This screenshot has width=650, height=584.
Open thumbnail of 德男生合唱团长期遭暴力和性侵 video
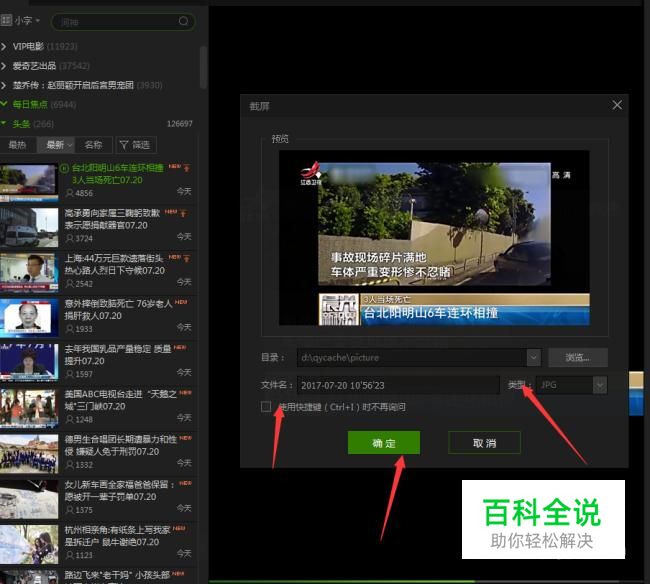pos(29,454)
